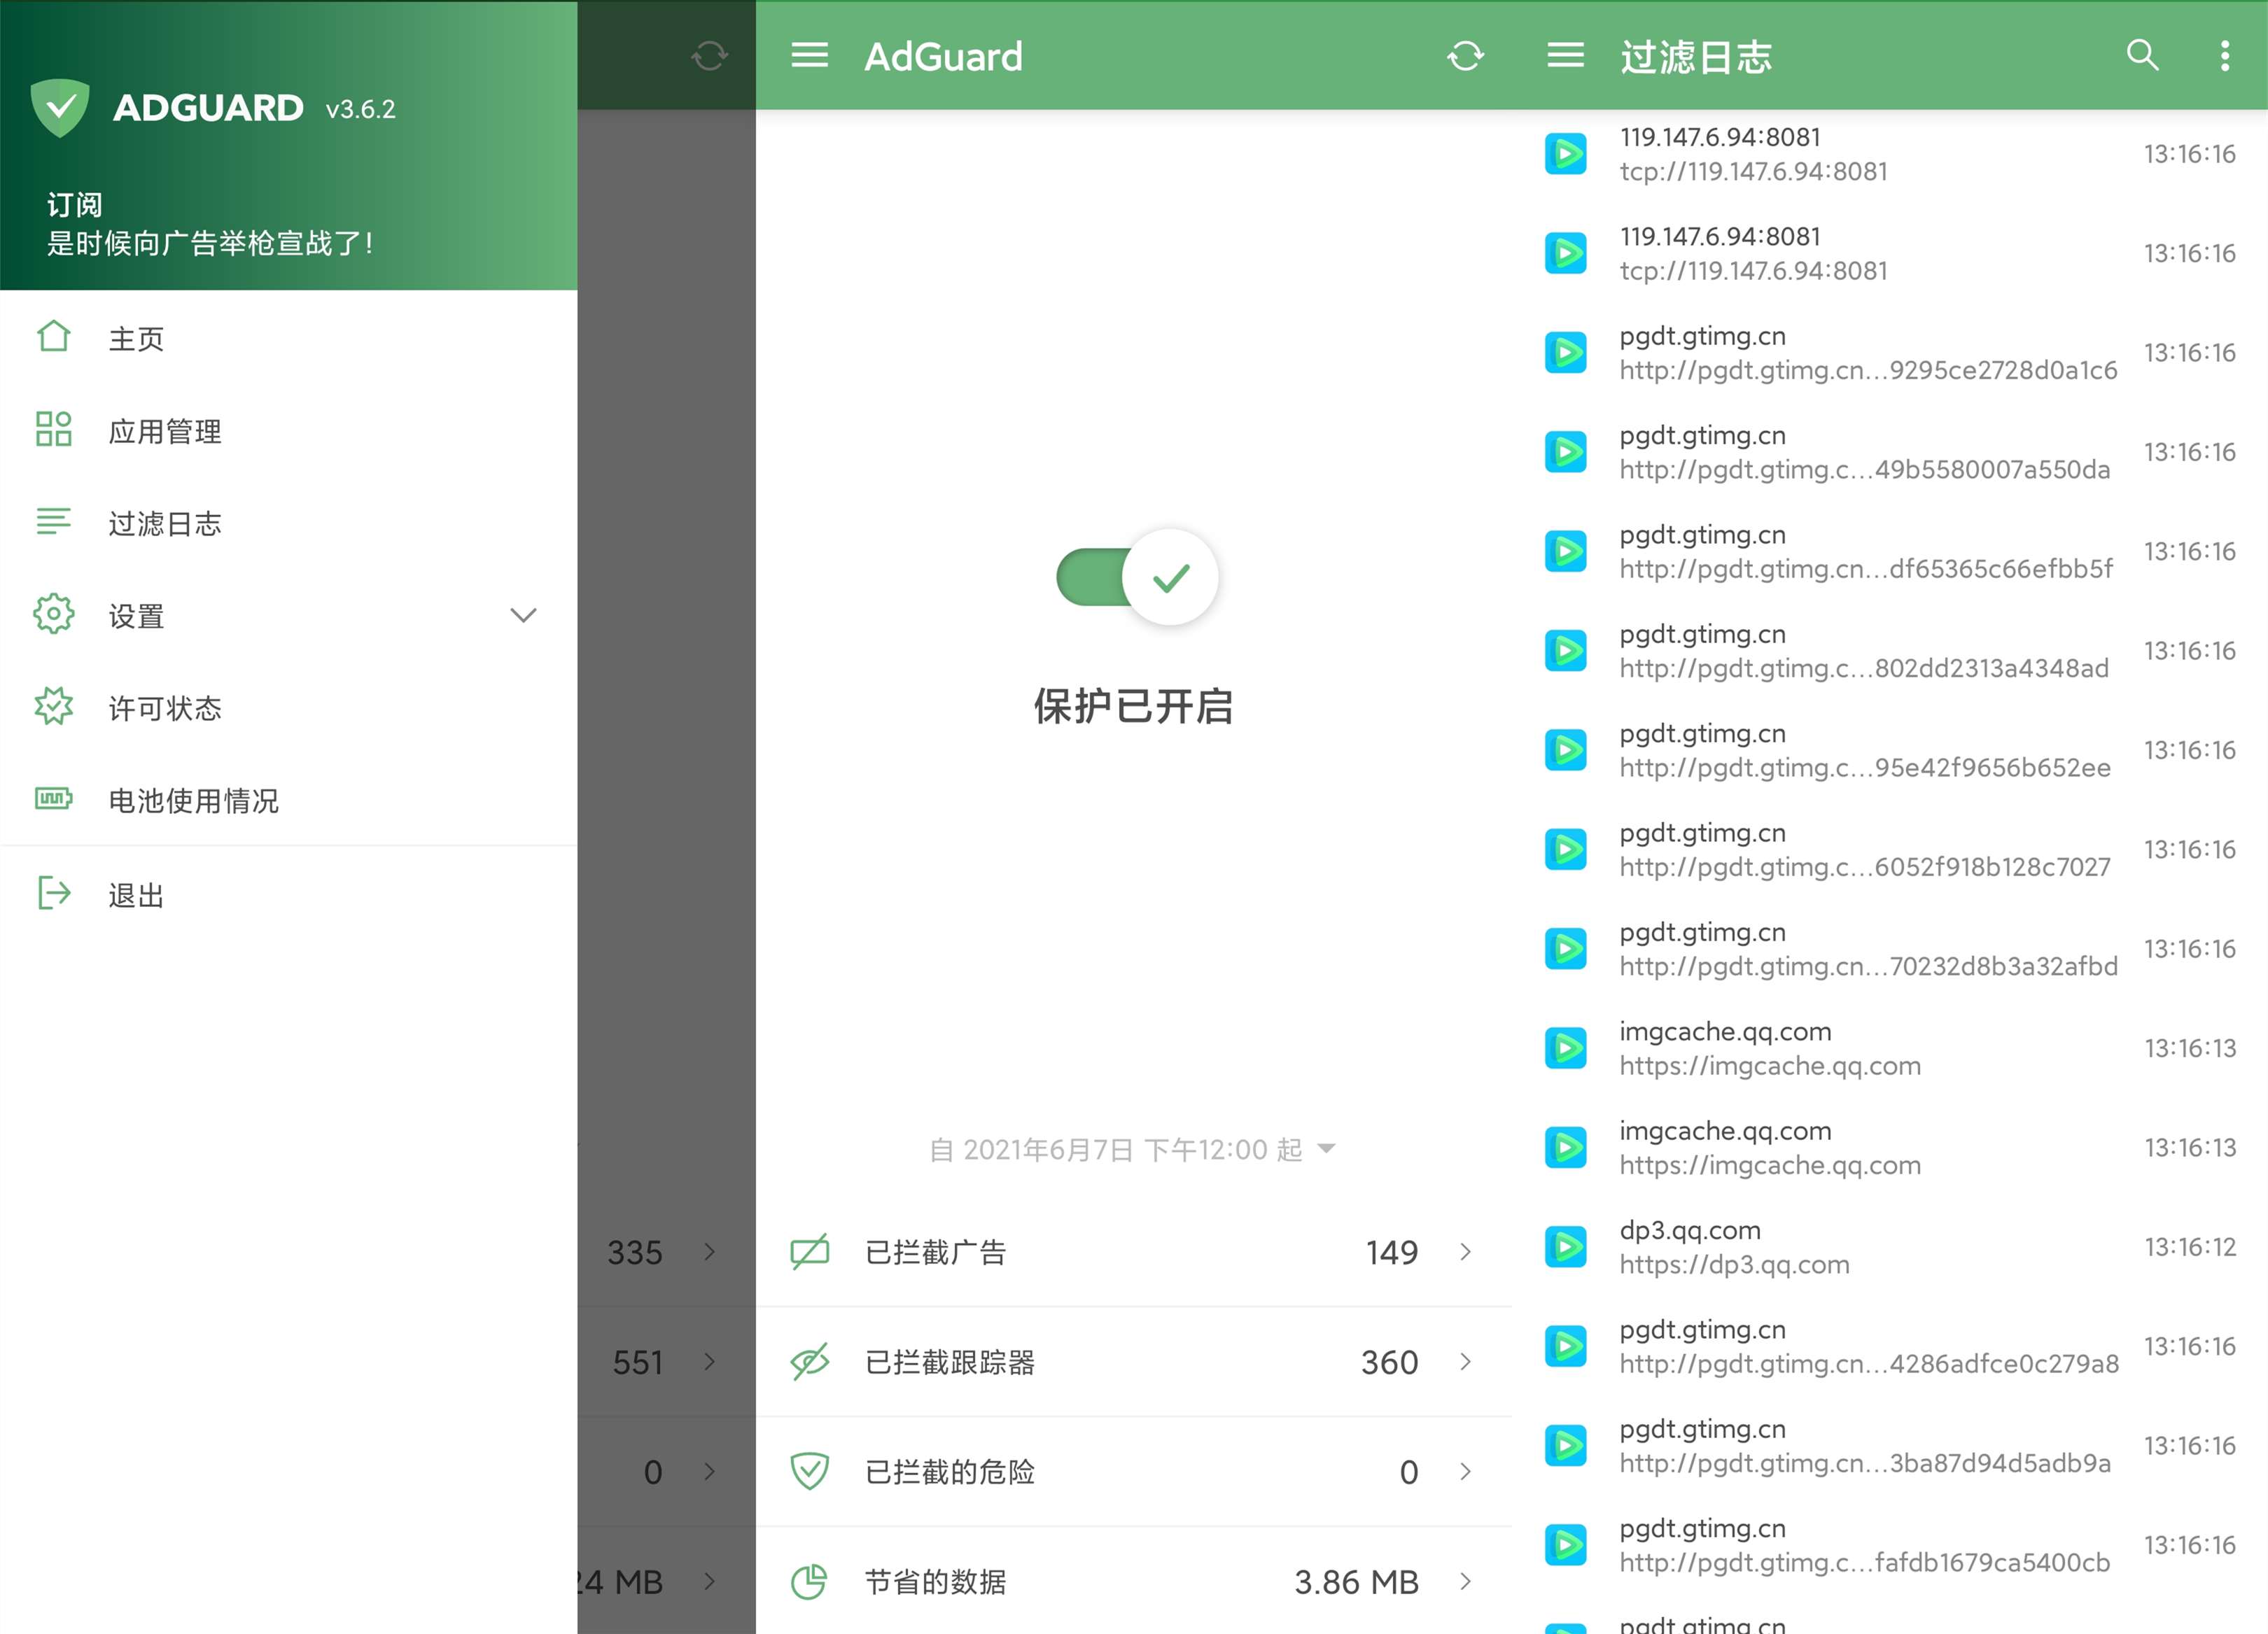Open pgdt.gtimg.cn entry ending 6052f918b128c7027
2268x1634 pixels.
(1890, 849)
